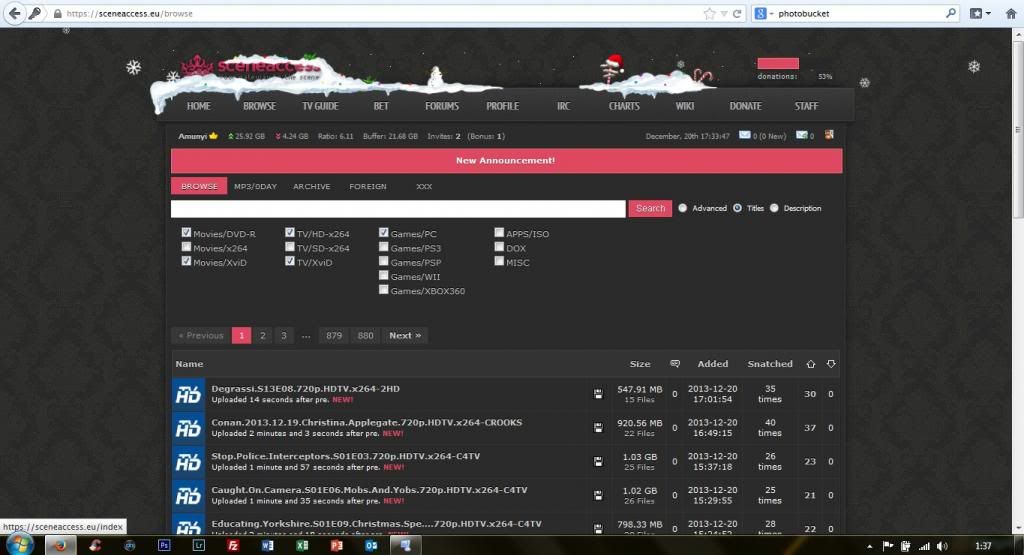Click the HD icon beside Caught.On.Camera
Viewport: 1024px width, 555px height.
[188, 496]
